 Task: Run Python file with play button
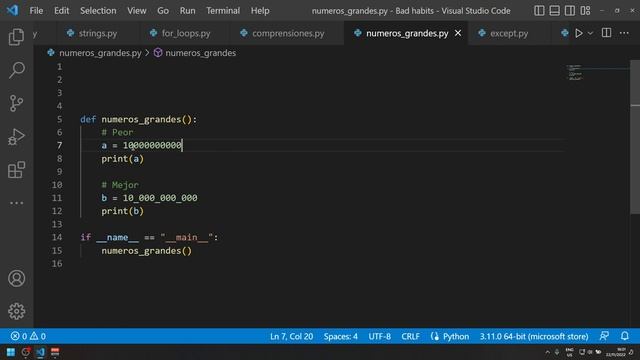coord(579,33)
